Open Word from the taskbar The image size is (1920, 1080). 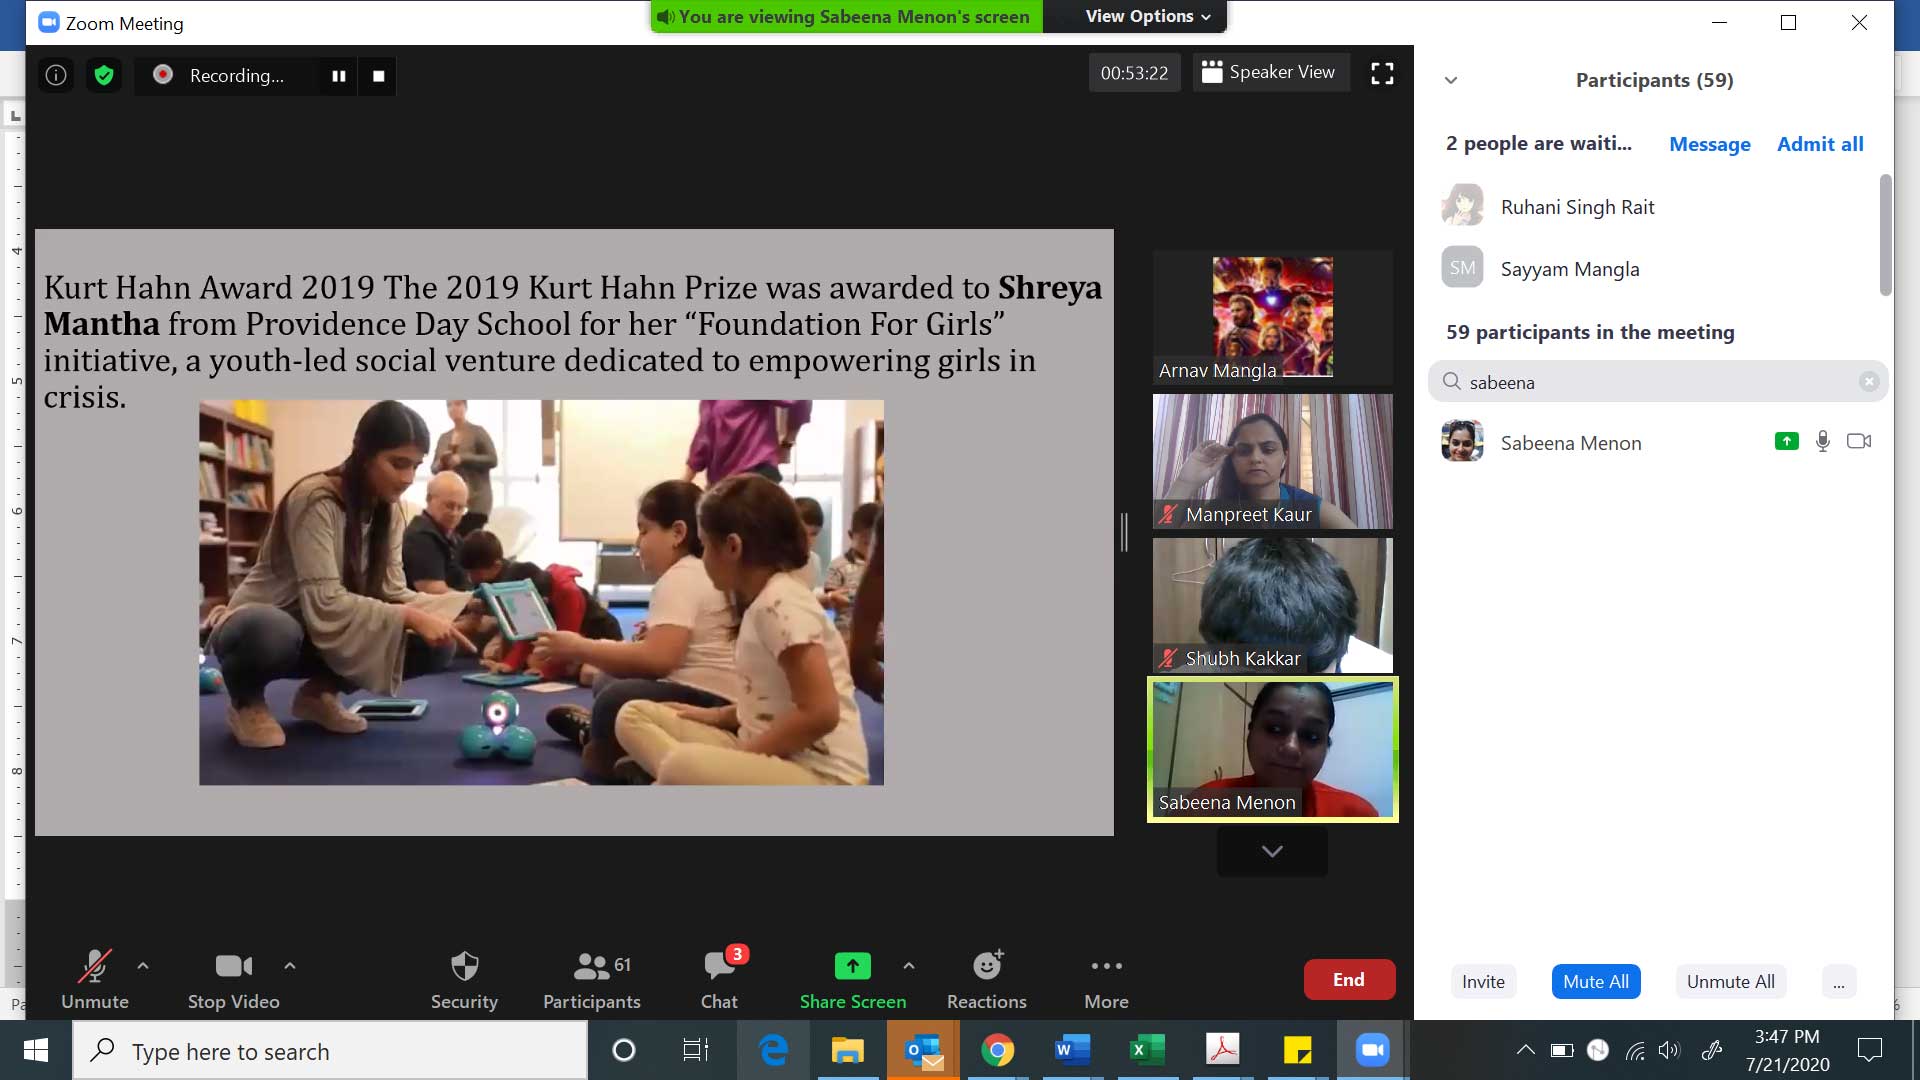[x=1072, y=1050]
